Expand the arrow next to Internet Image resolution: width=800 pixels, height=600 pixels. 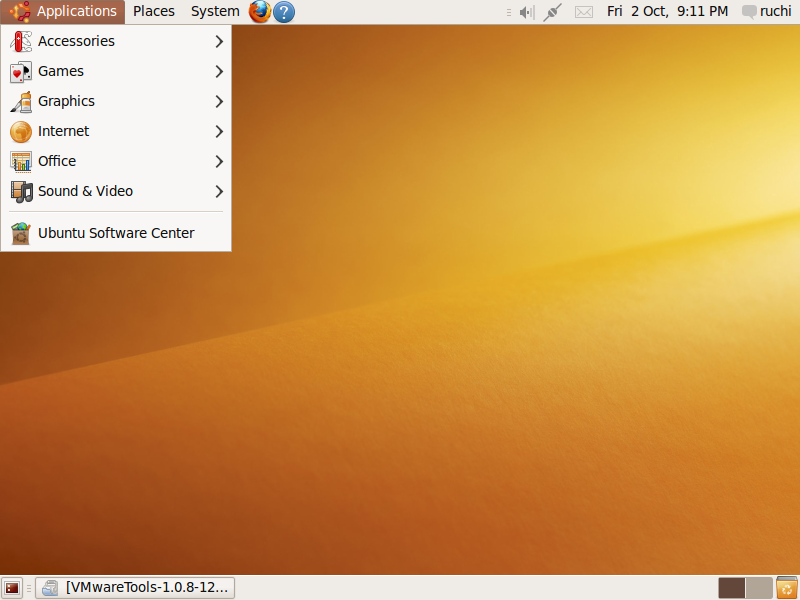[219, 132]
